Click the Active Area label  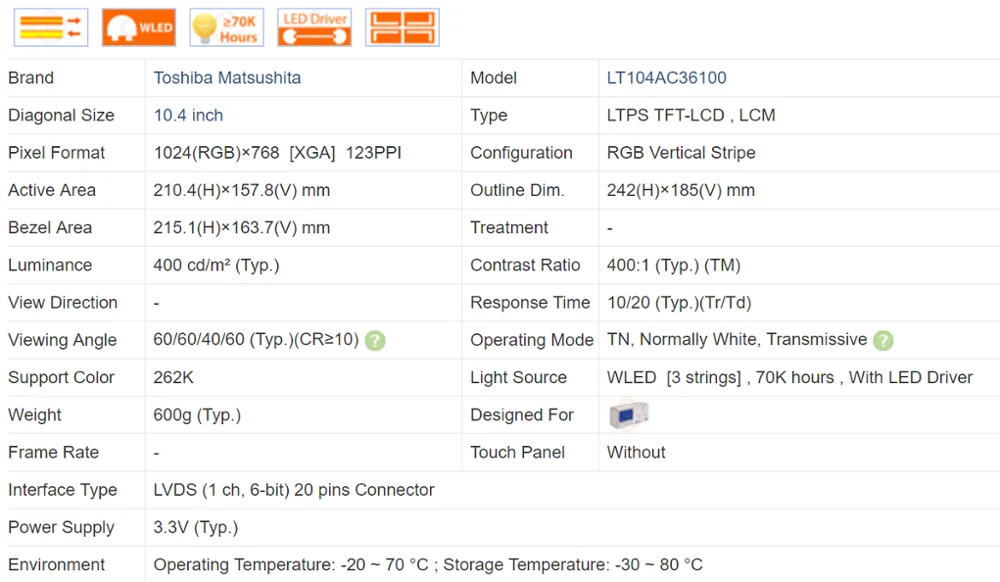tap(52, 191)
